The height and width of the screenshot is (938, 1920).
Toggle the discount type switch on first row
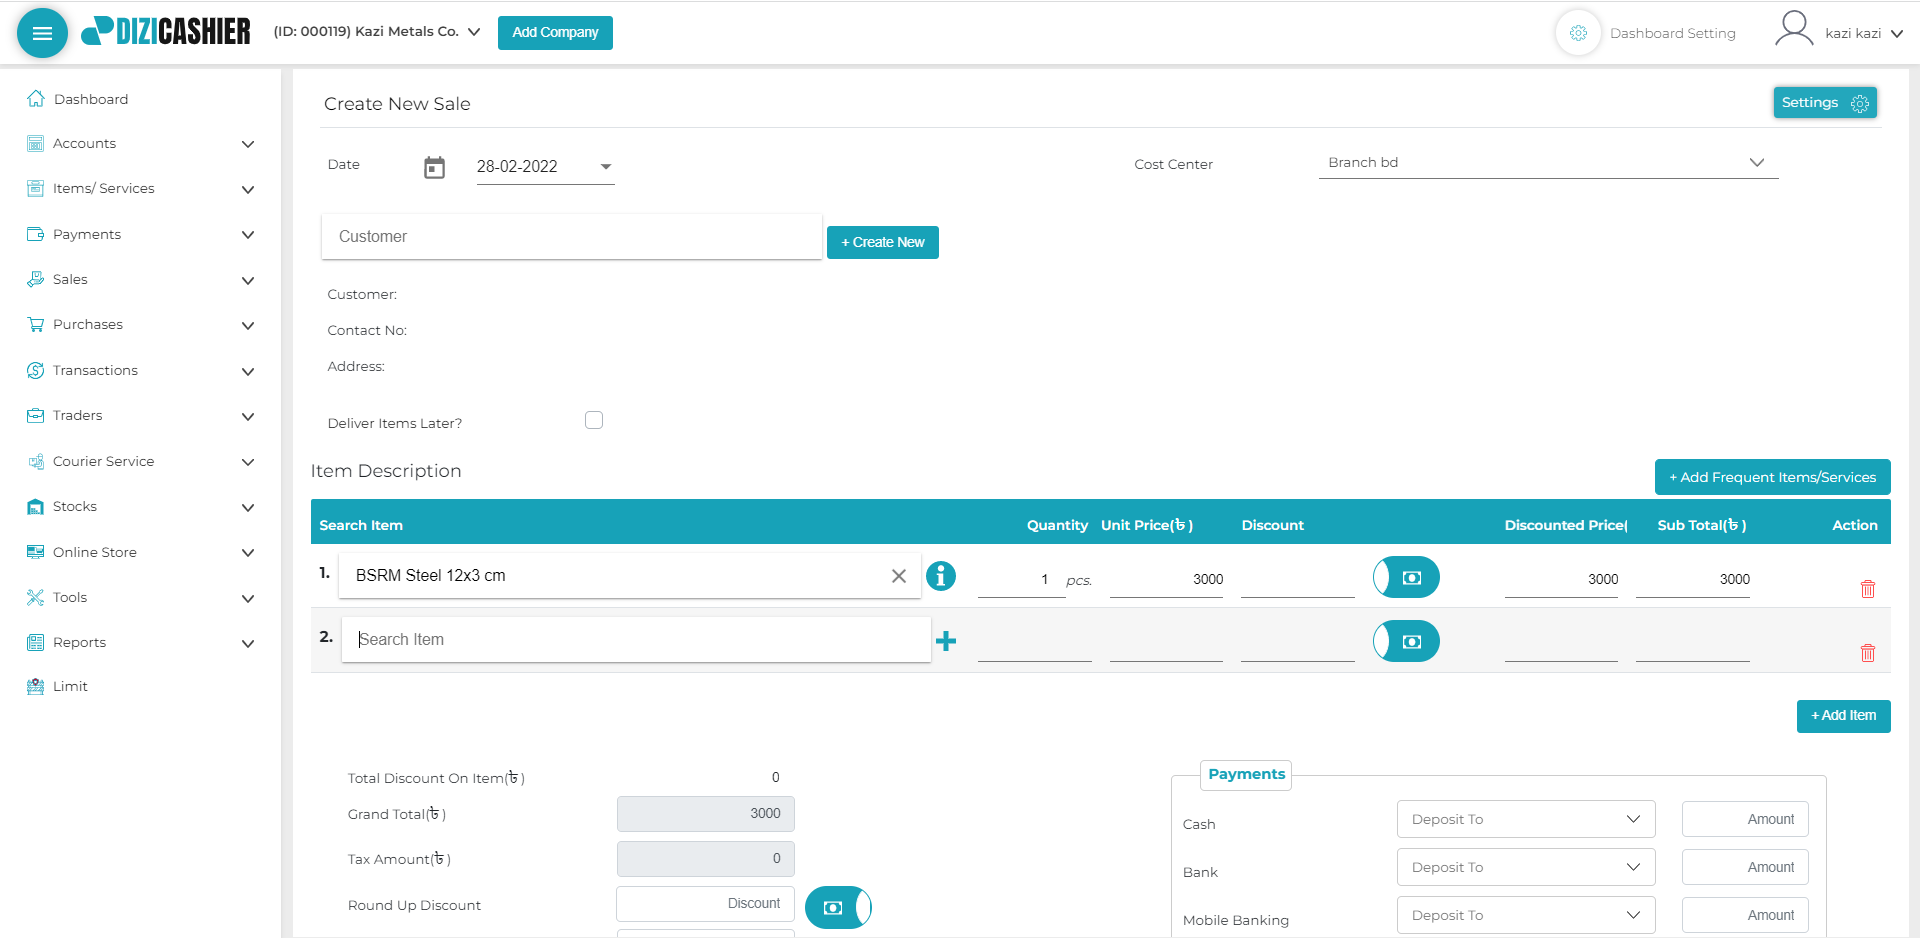tap(1406, 578)
